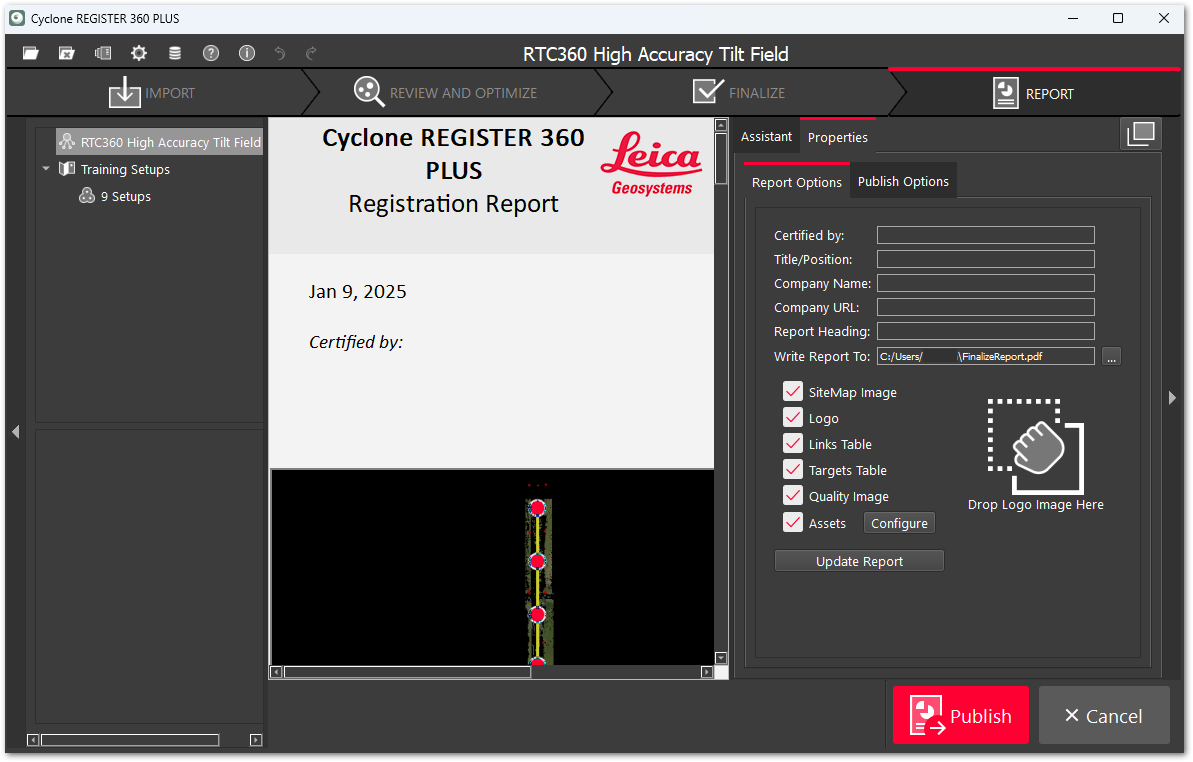The image size is (1193, 762).
Task: Open the settings gear icon
Action: (x=139, y=53)
